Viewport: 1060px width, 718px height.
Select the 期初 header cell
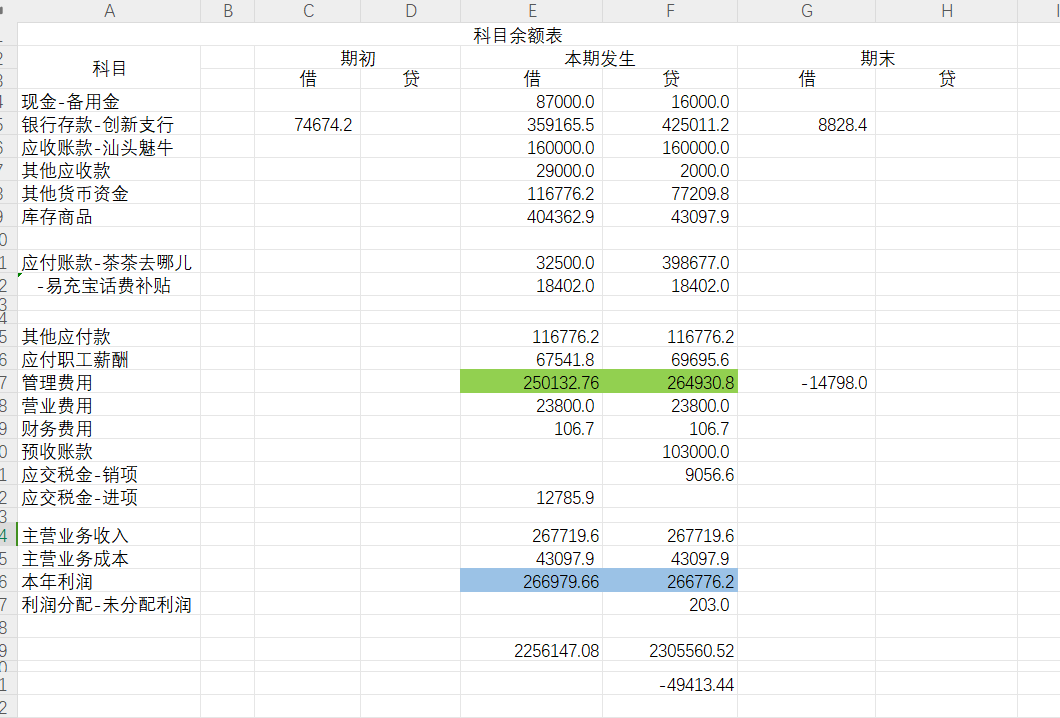pyautogui.click(x=357, y=58)
